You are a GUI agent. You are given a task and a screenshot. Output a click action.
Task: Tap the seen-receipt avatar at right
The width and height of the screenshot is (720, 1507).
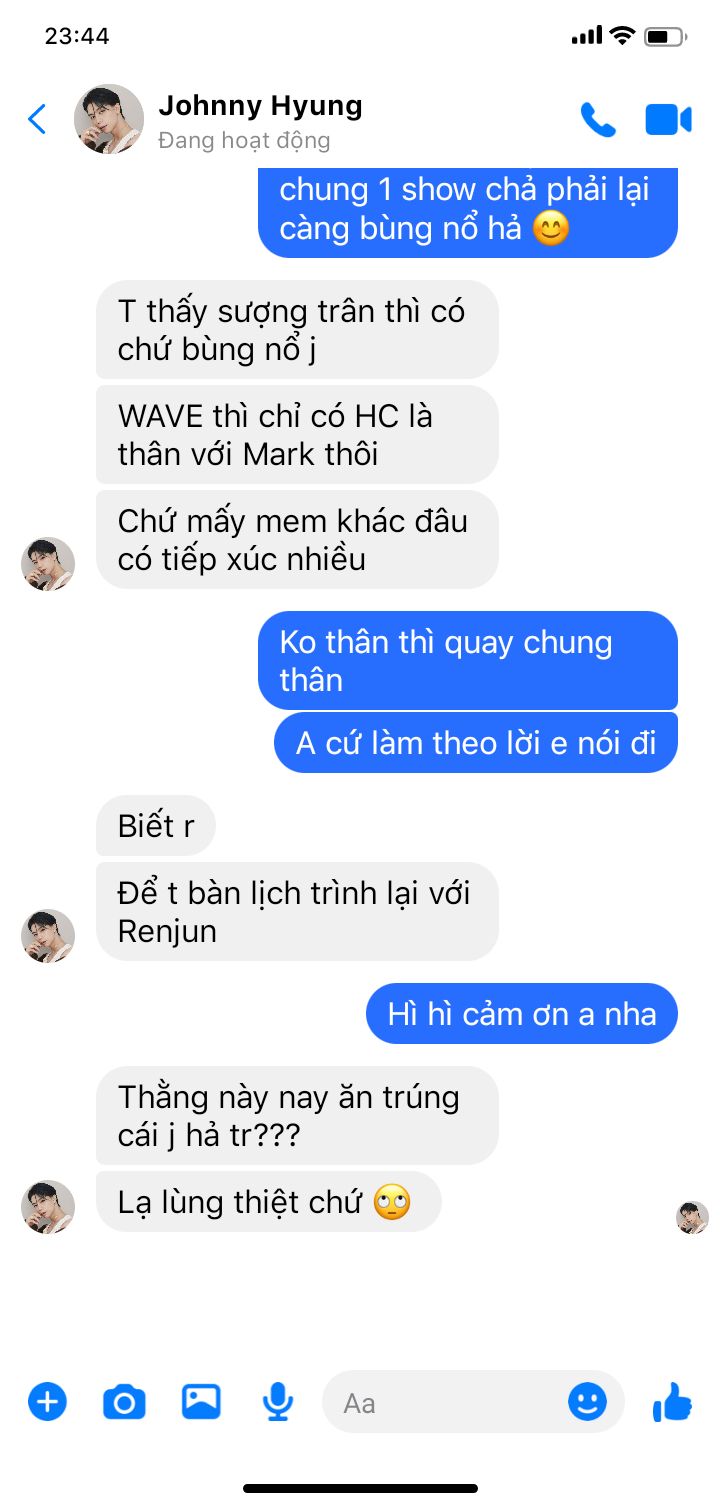click(692, 1218)
